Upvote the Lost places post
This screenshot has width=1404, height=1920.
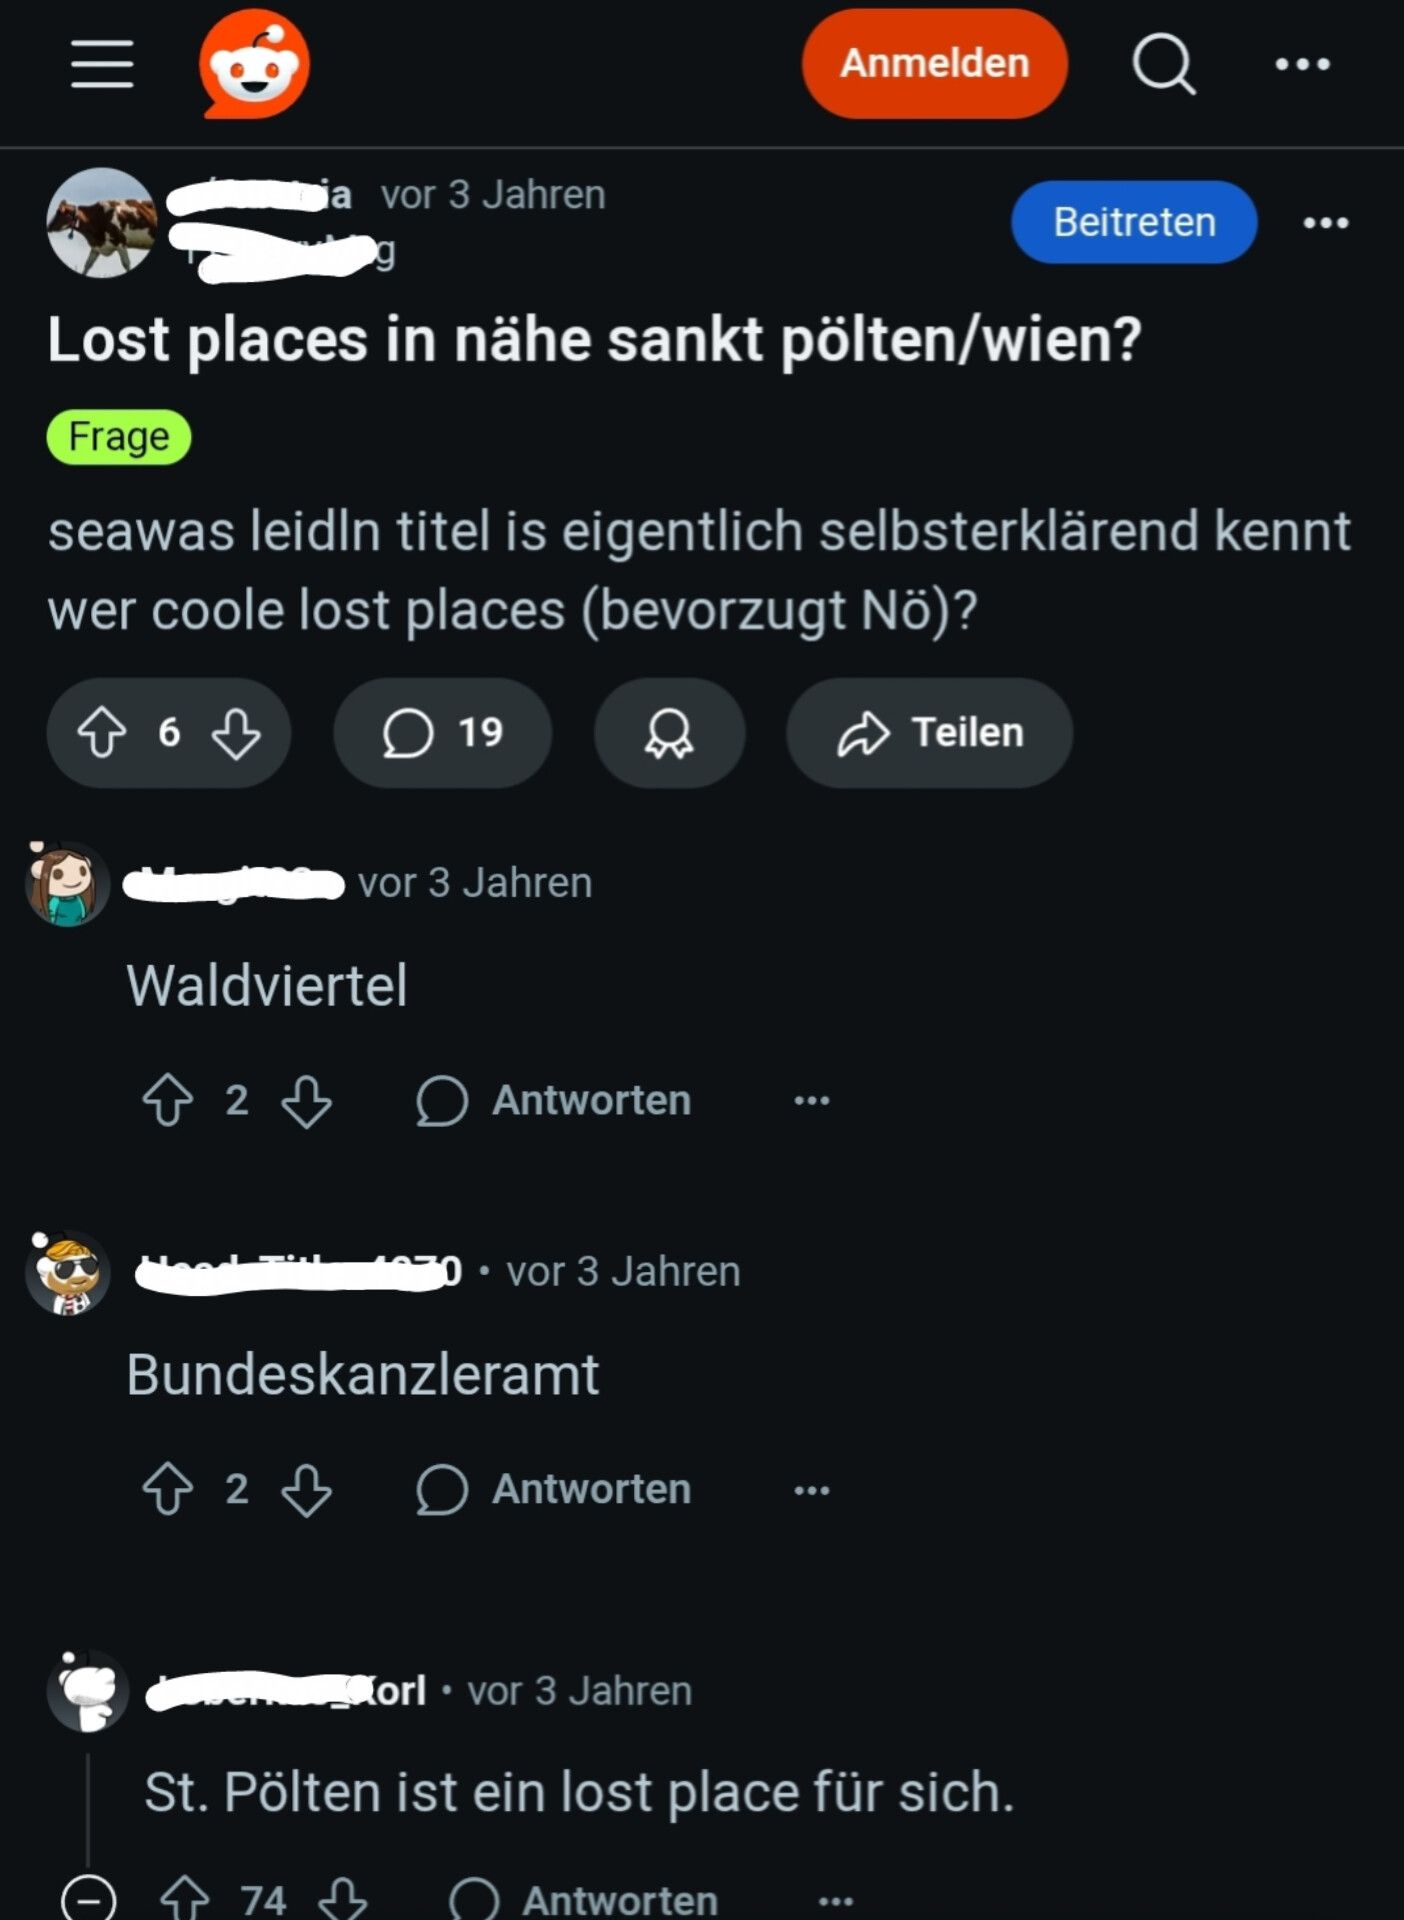coord(102,732)
